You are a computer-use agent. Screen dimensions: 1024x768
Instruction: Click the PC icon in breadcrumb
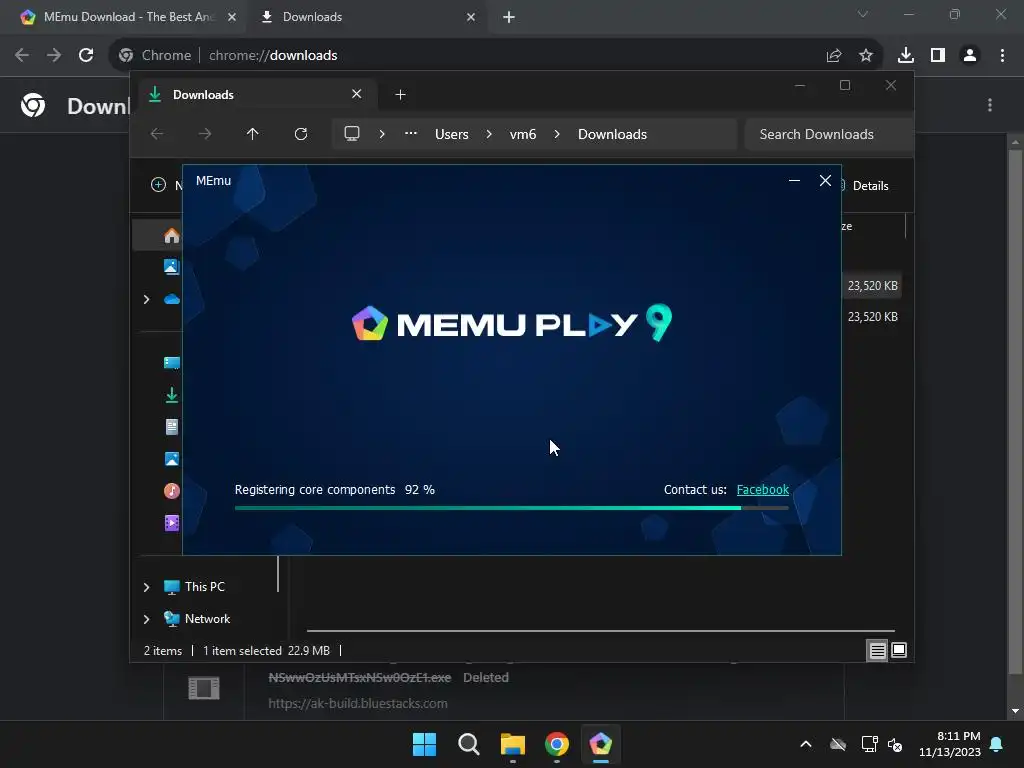click(x=352, y=134)
